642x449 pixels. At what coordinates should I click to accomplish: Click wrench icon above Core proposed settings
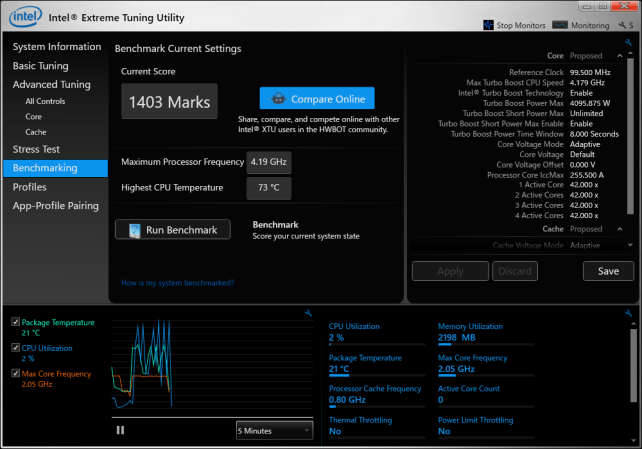pyautogui.click(x=628, y=43)
